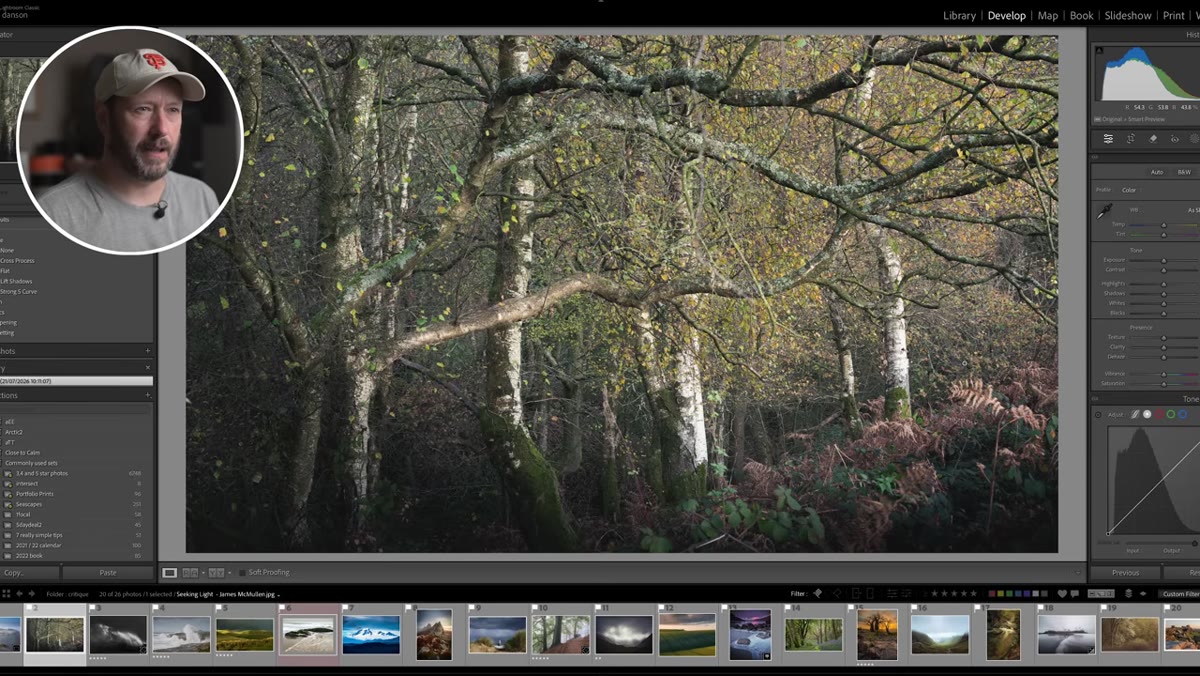Screen dimensions: 1200x676
Task: Open the Book module
Action: (x=1081, y=15)
